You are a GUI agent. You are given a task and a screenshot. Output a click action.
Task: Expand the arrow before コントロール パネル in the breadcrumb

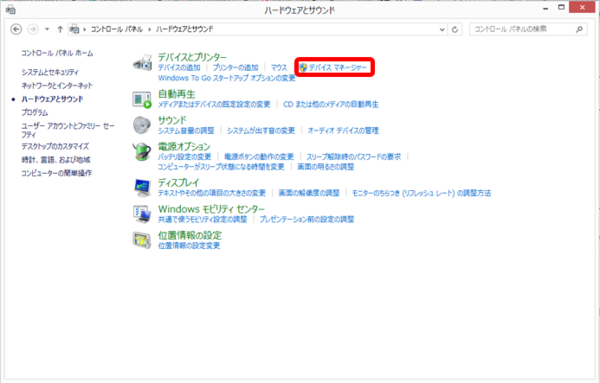(x=85, y=29)
